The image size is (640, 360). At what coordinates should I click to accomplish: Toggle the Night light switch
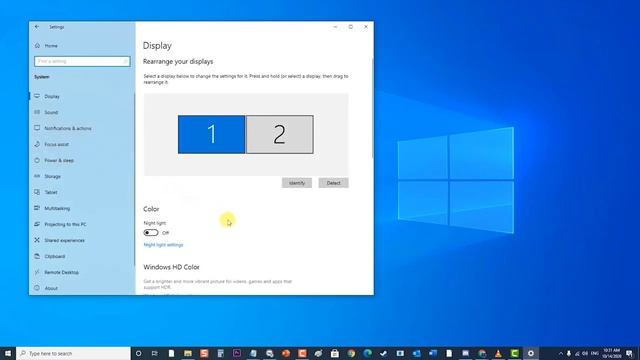point(151,233)
